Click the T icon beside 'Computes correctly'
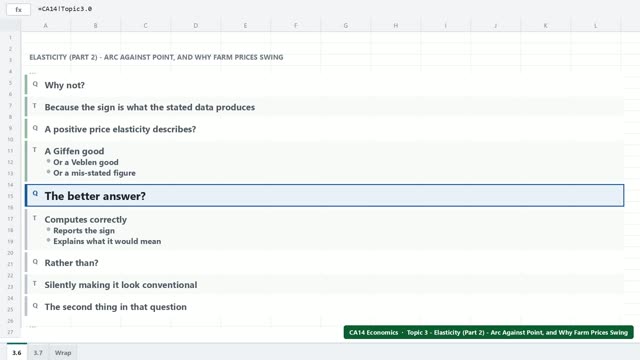 (35, 218)
